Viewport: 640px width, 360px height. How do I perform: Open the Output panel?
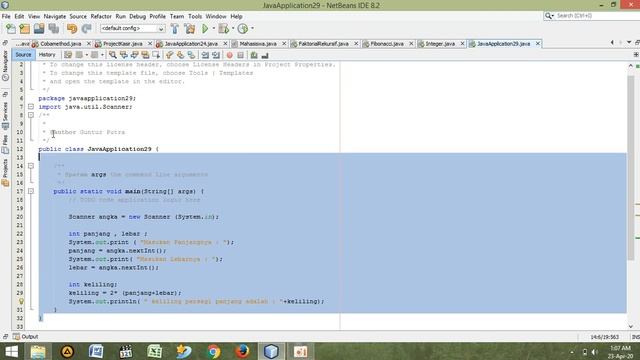click(25, 337)
